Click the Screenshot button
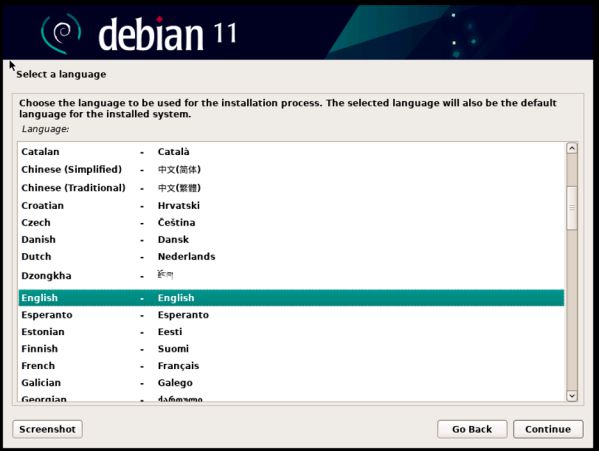The height and width of the screenshot is (451, 599). pos(47,429)
